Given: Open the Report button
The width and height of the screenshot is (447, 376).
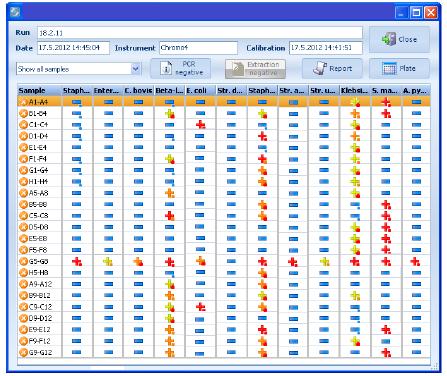Looking at the screenshot, I should point(332,68).
